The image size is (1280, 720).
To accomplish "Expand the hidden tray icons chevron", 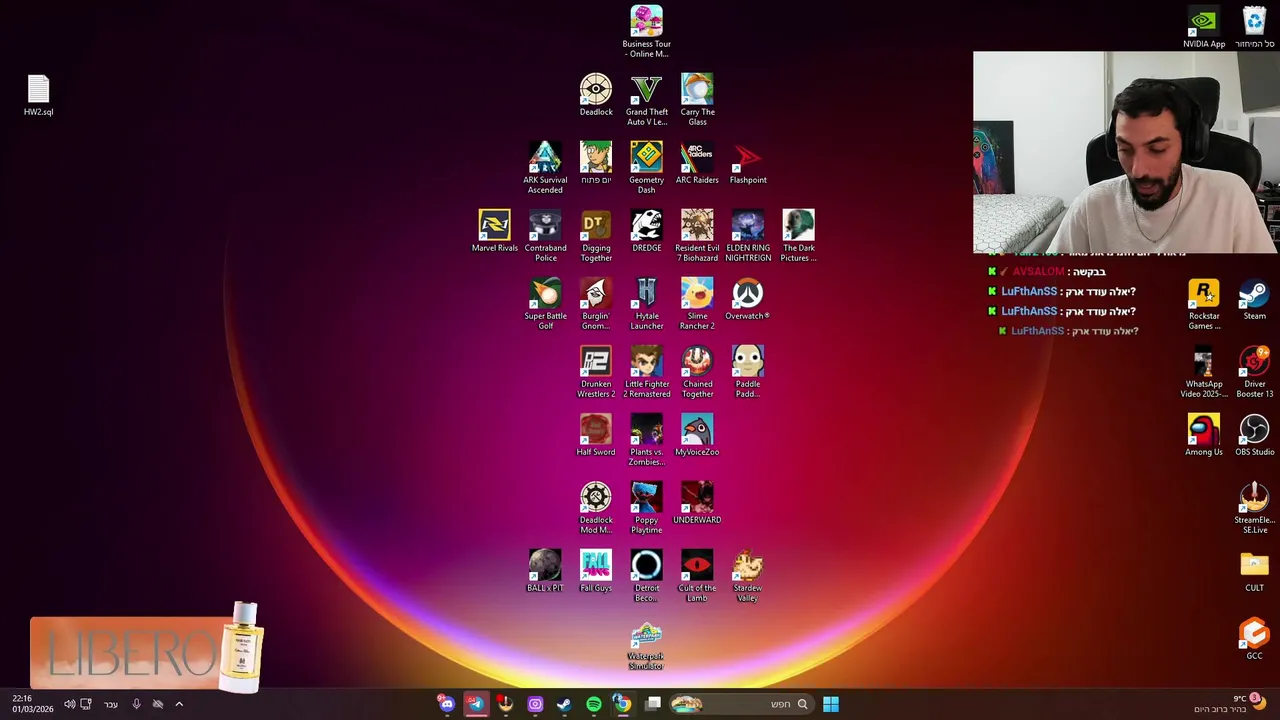I will coord(179,704).
